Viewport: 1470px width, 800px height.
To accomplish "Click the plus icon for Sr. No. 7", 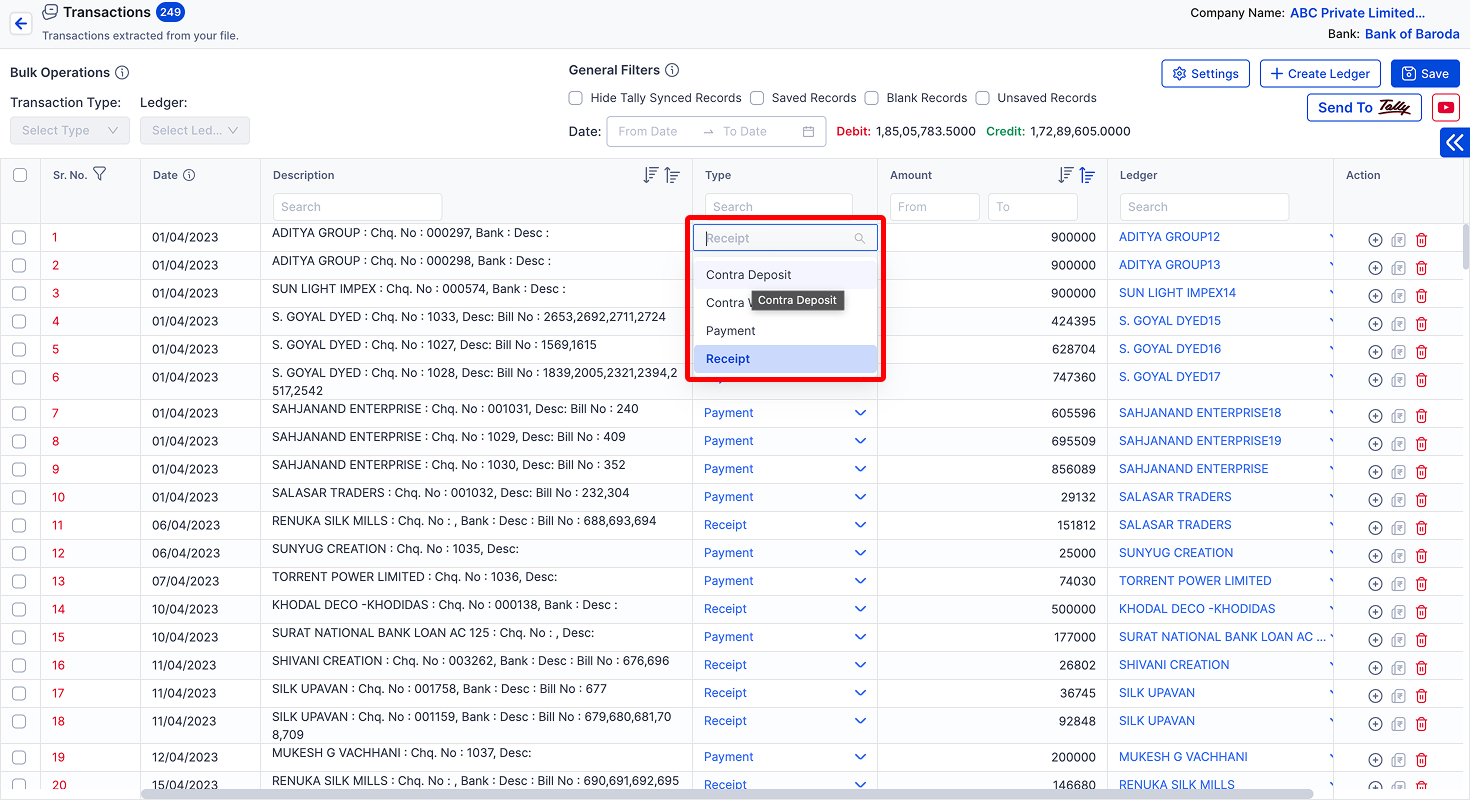I will [x=1375, y=416].
